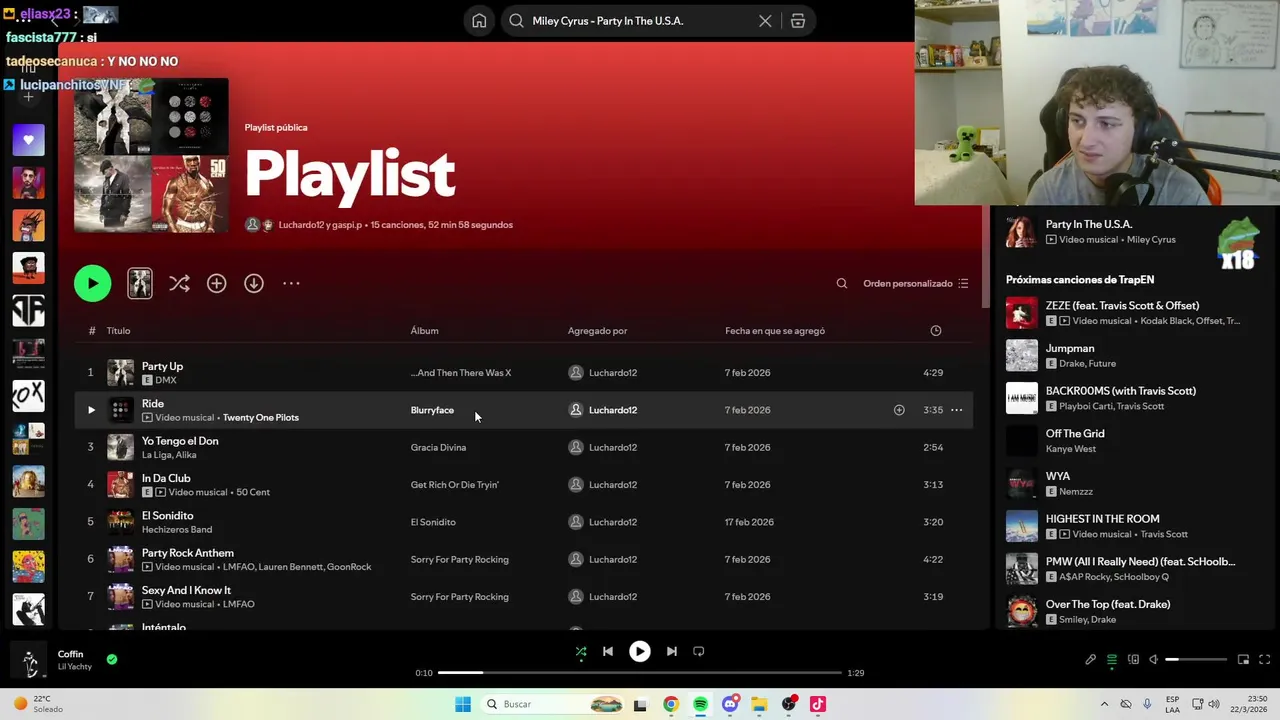Enter full screen mode icon
Image resolution: width=1280 pixels, height=720 pixels.
(x=1264, y=660)
